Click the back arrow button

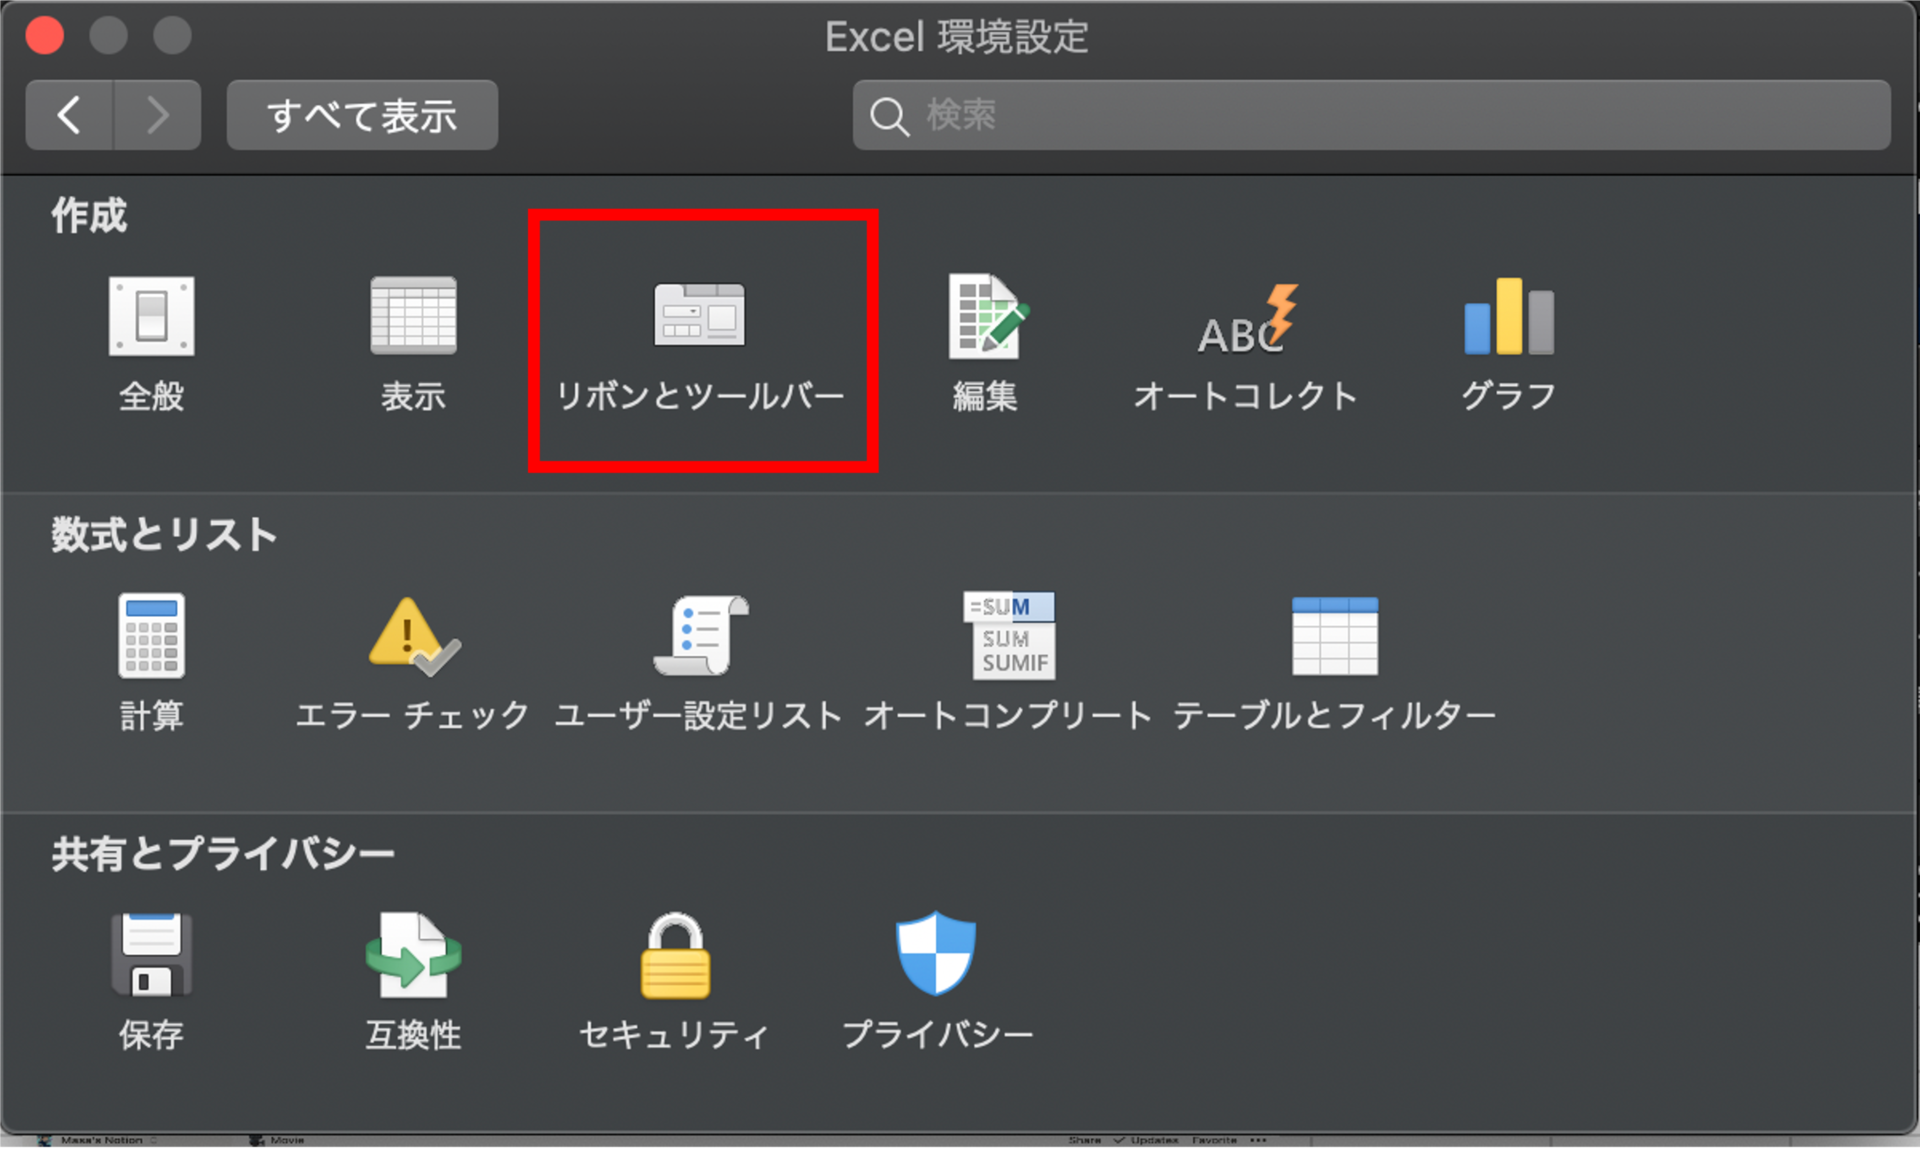tap(69, 115)
